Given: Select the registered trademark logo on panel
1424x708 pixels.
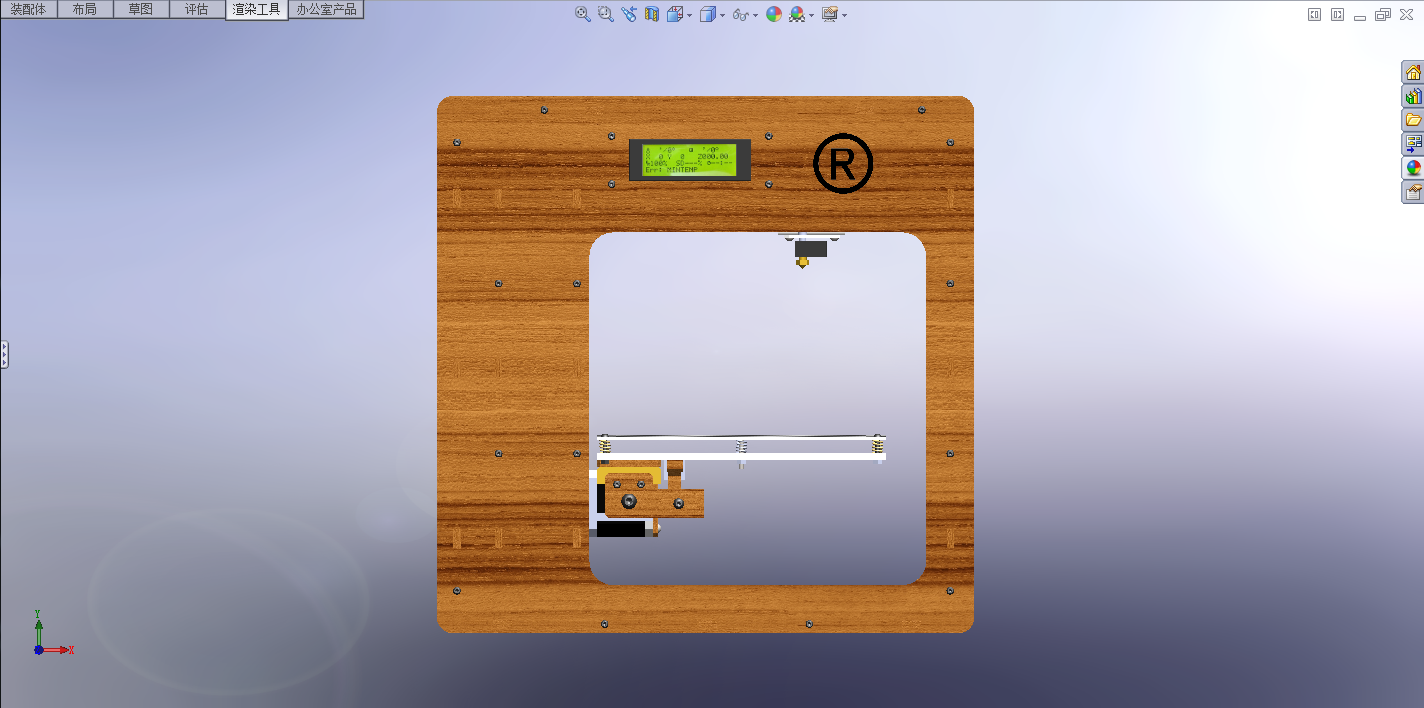Looking at the screenshot, I should pos(843,163).
